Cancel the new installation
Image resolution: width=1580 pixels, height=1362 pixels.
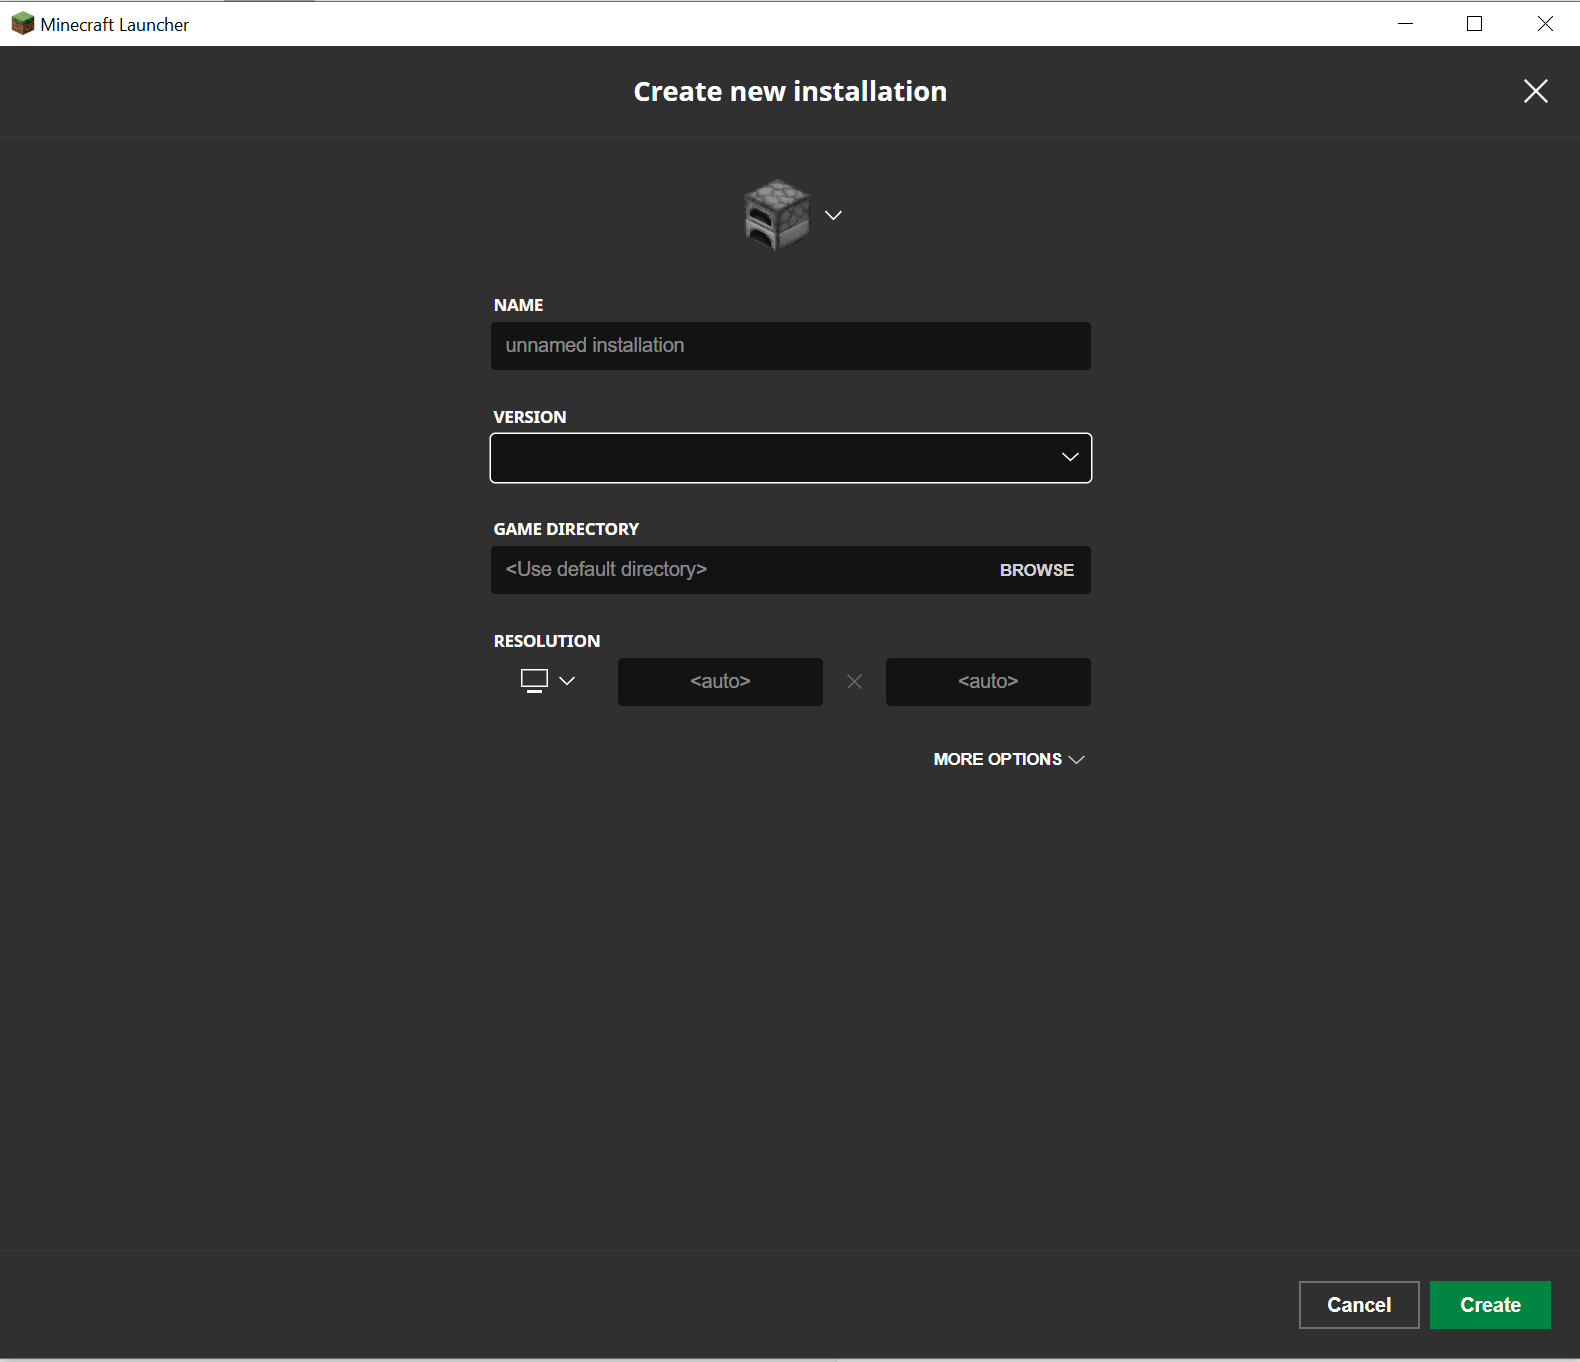point(1359,1305)
